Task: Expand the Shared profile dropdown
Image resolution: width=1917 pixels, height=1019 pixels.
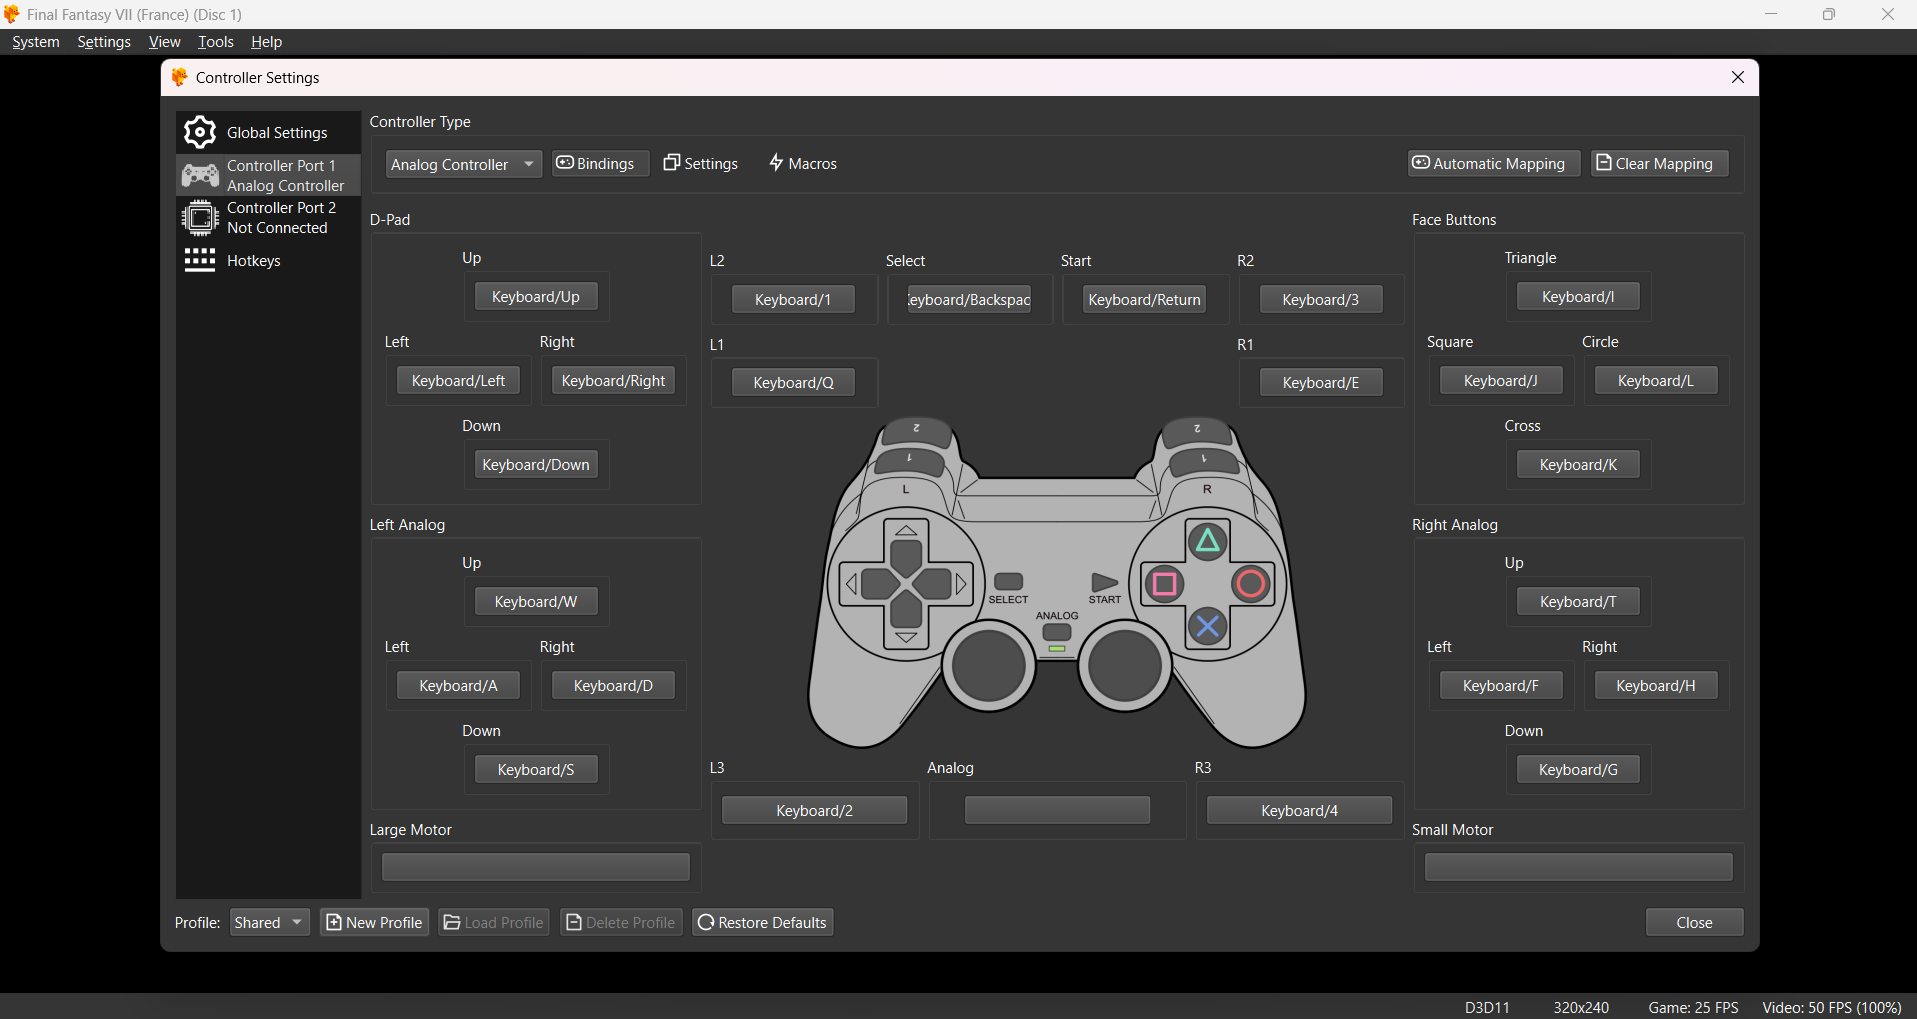Action: click(x=269, y=922)
